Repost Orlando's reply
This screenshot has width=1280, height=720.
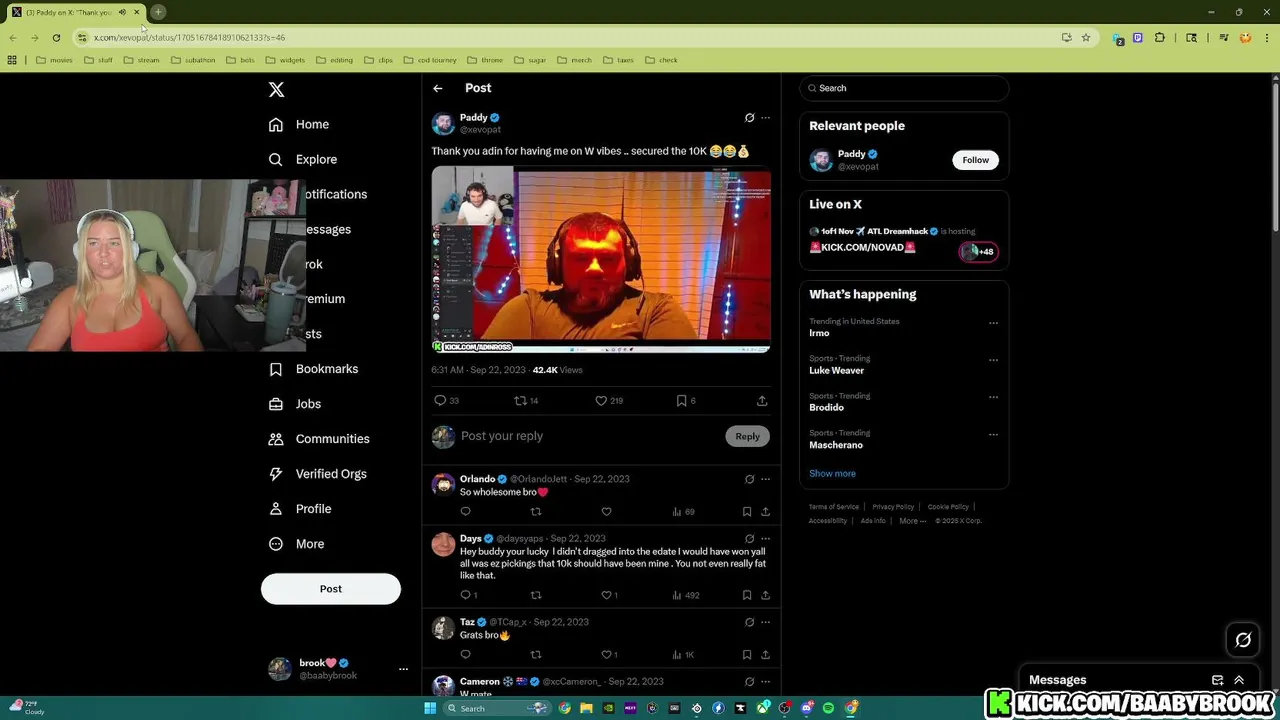(x=536, y=512)
